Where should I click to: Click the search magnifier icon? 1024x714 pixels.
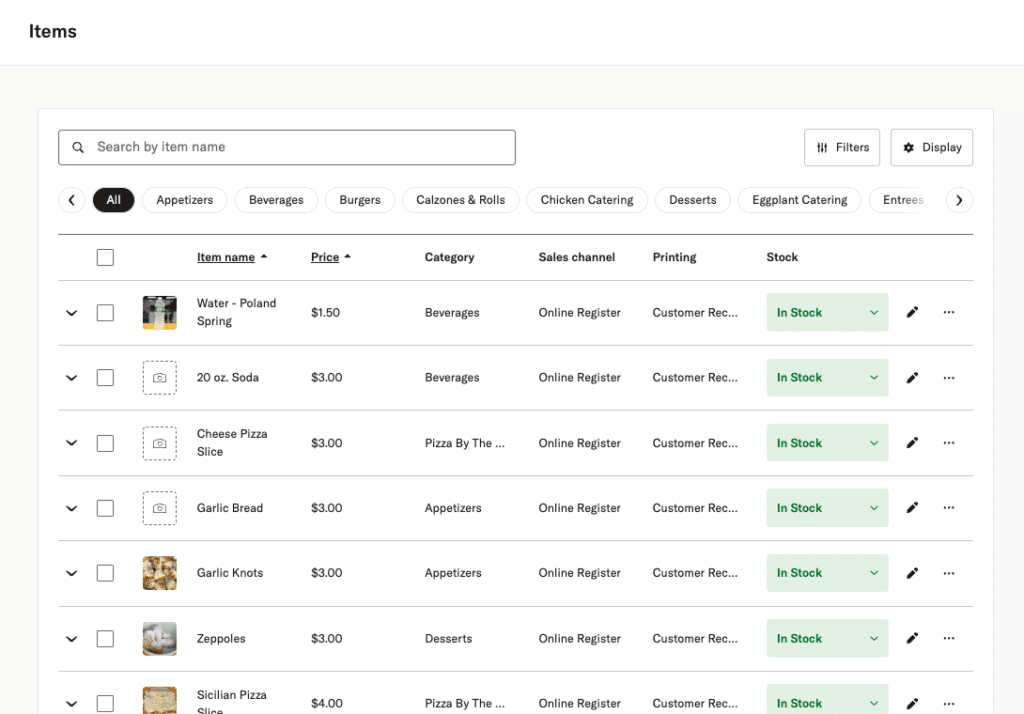[x=78, y=148]
